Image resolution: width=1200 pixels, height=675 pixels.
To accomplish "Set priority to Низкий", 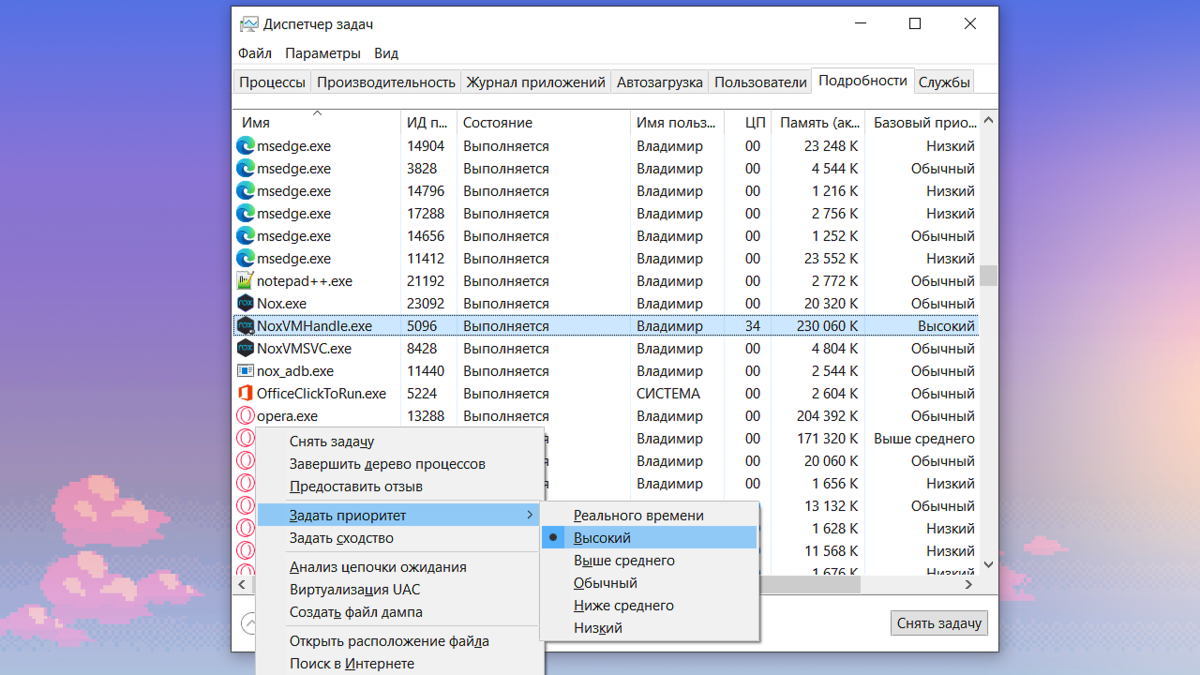I will pos(649,628).
